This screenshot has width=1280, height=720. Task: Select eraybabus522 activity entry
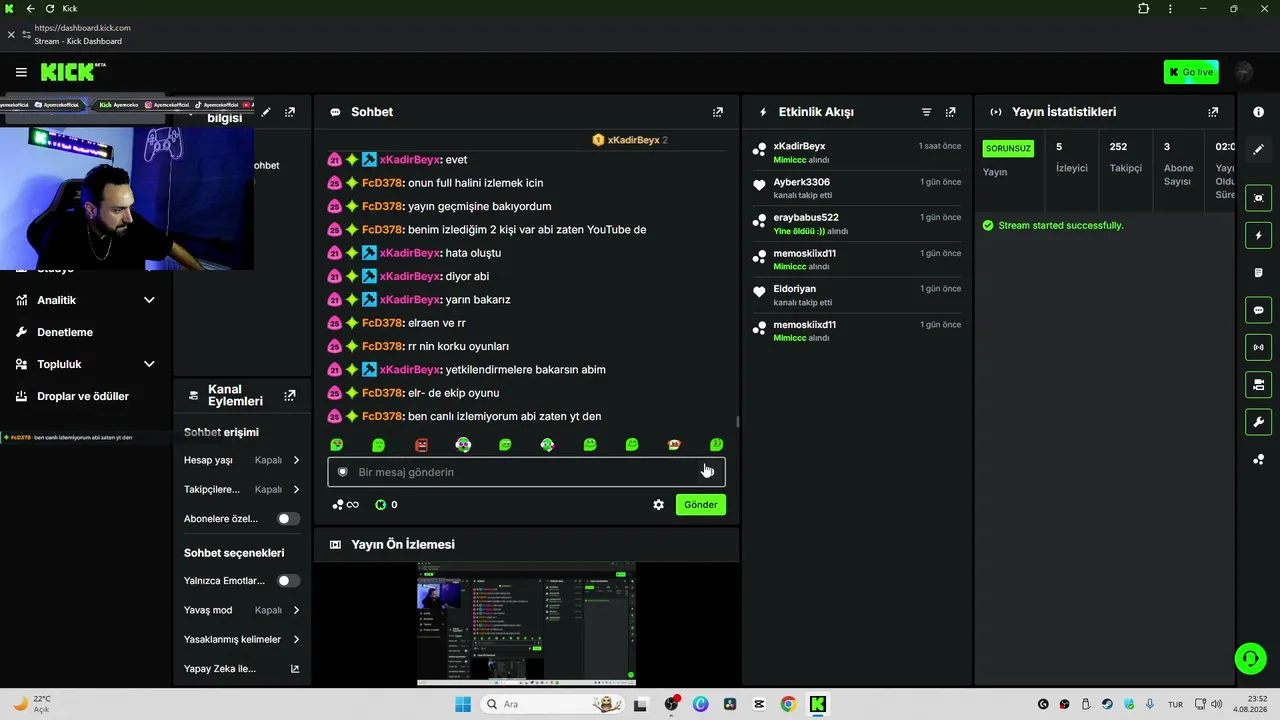point(858,224)
